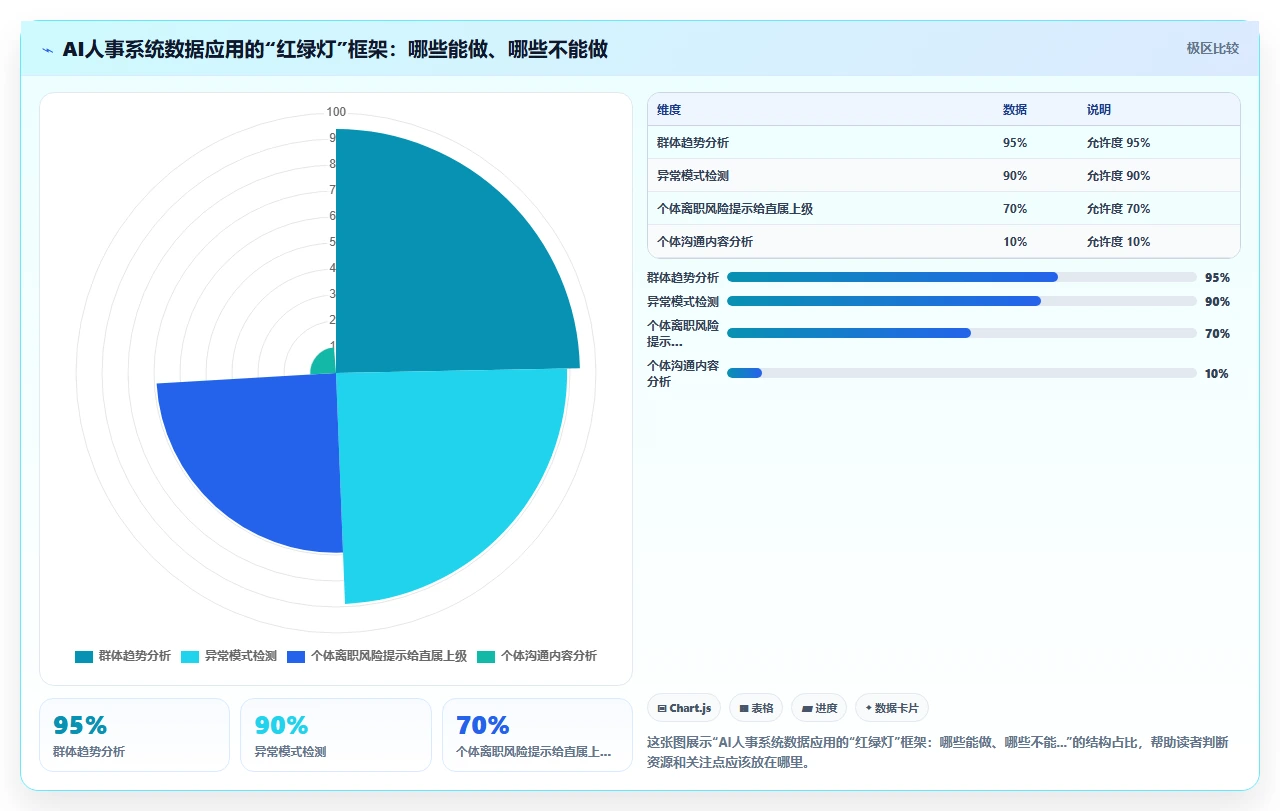Toggle the 个体沟通内容分析 legend swatch
1280x811 pixels.
click(486, 657)
